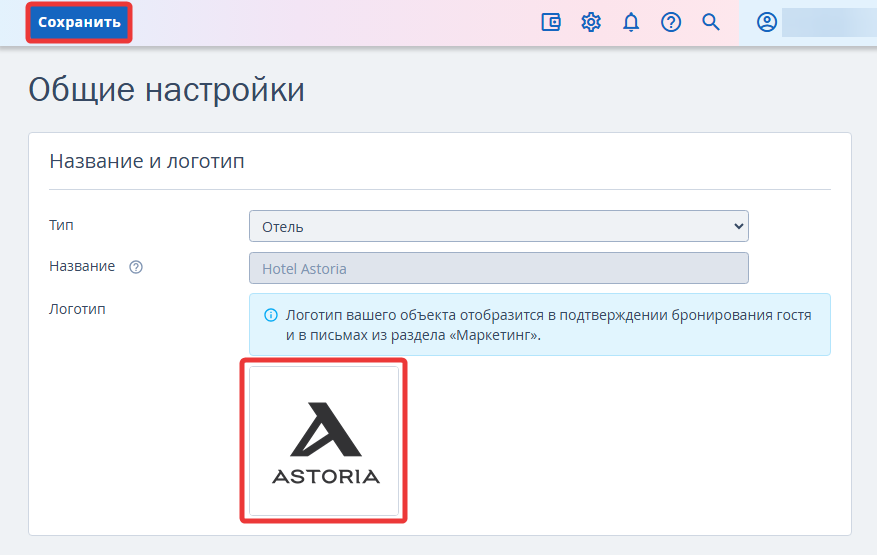Image resolution: width=877 pixels, height=555 pixels.
Task: Click the search magnifier icon
Action: tap(711, 22)
